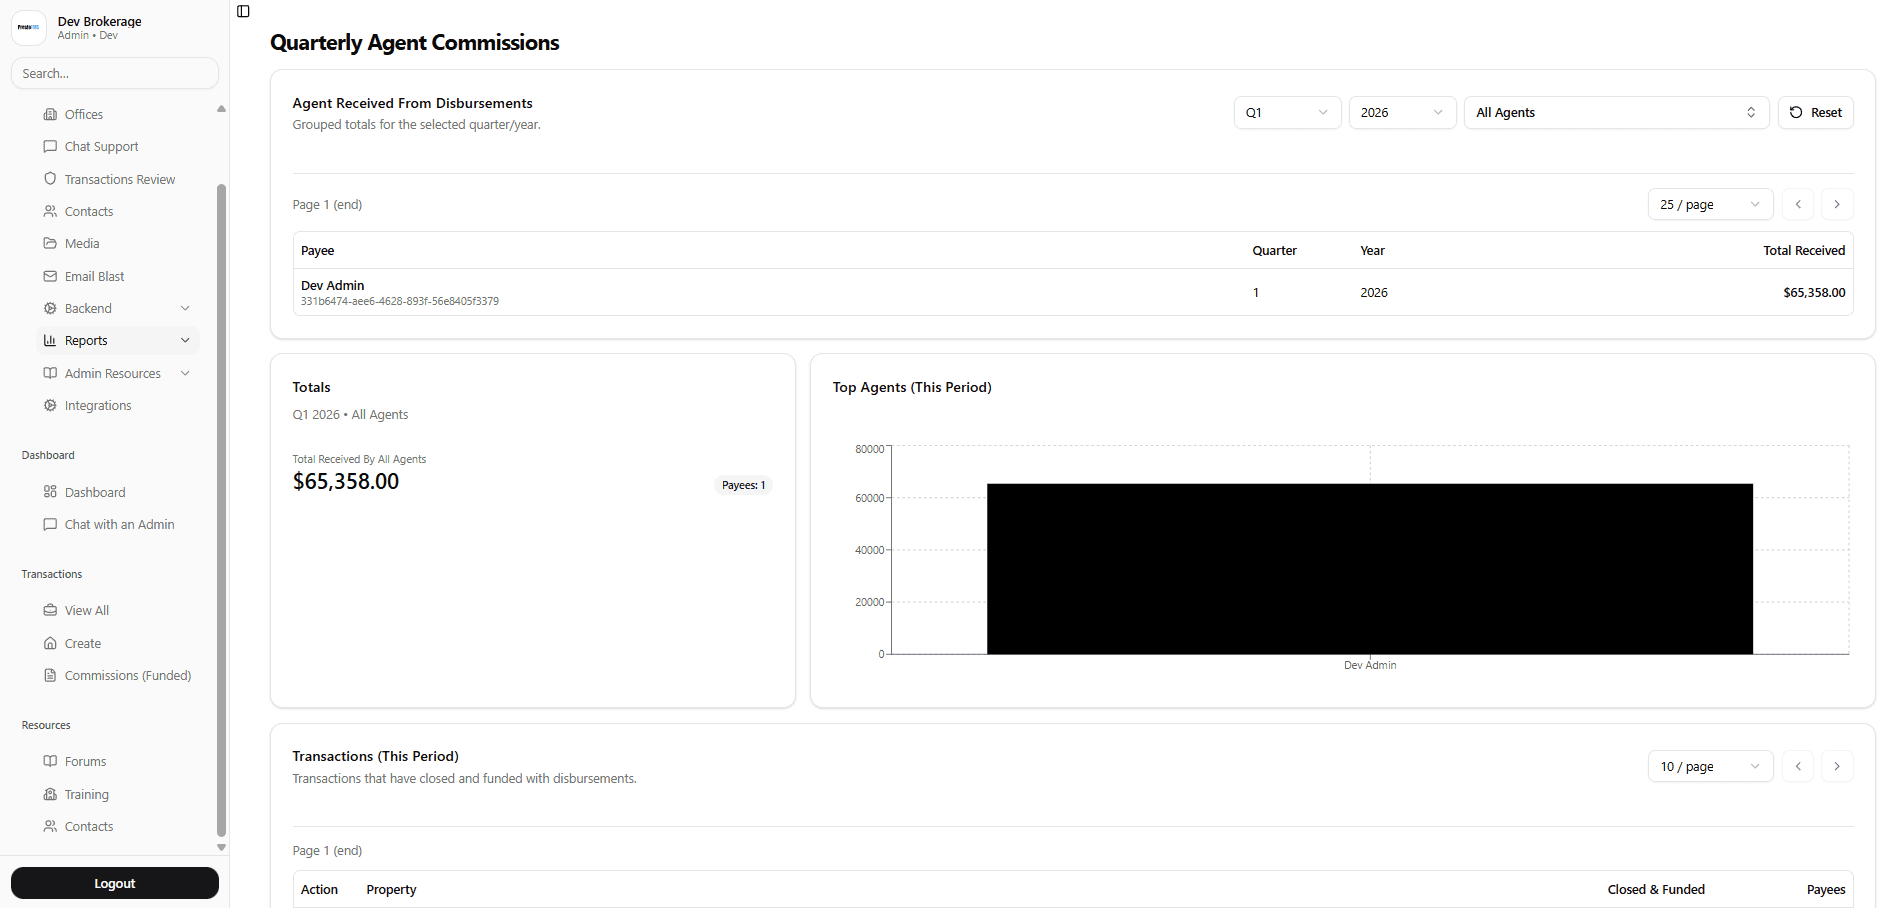
Task: Select Dashboard from the sidebar menu
Action: pyautogui.click(x=95, y=492)
